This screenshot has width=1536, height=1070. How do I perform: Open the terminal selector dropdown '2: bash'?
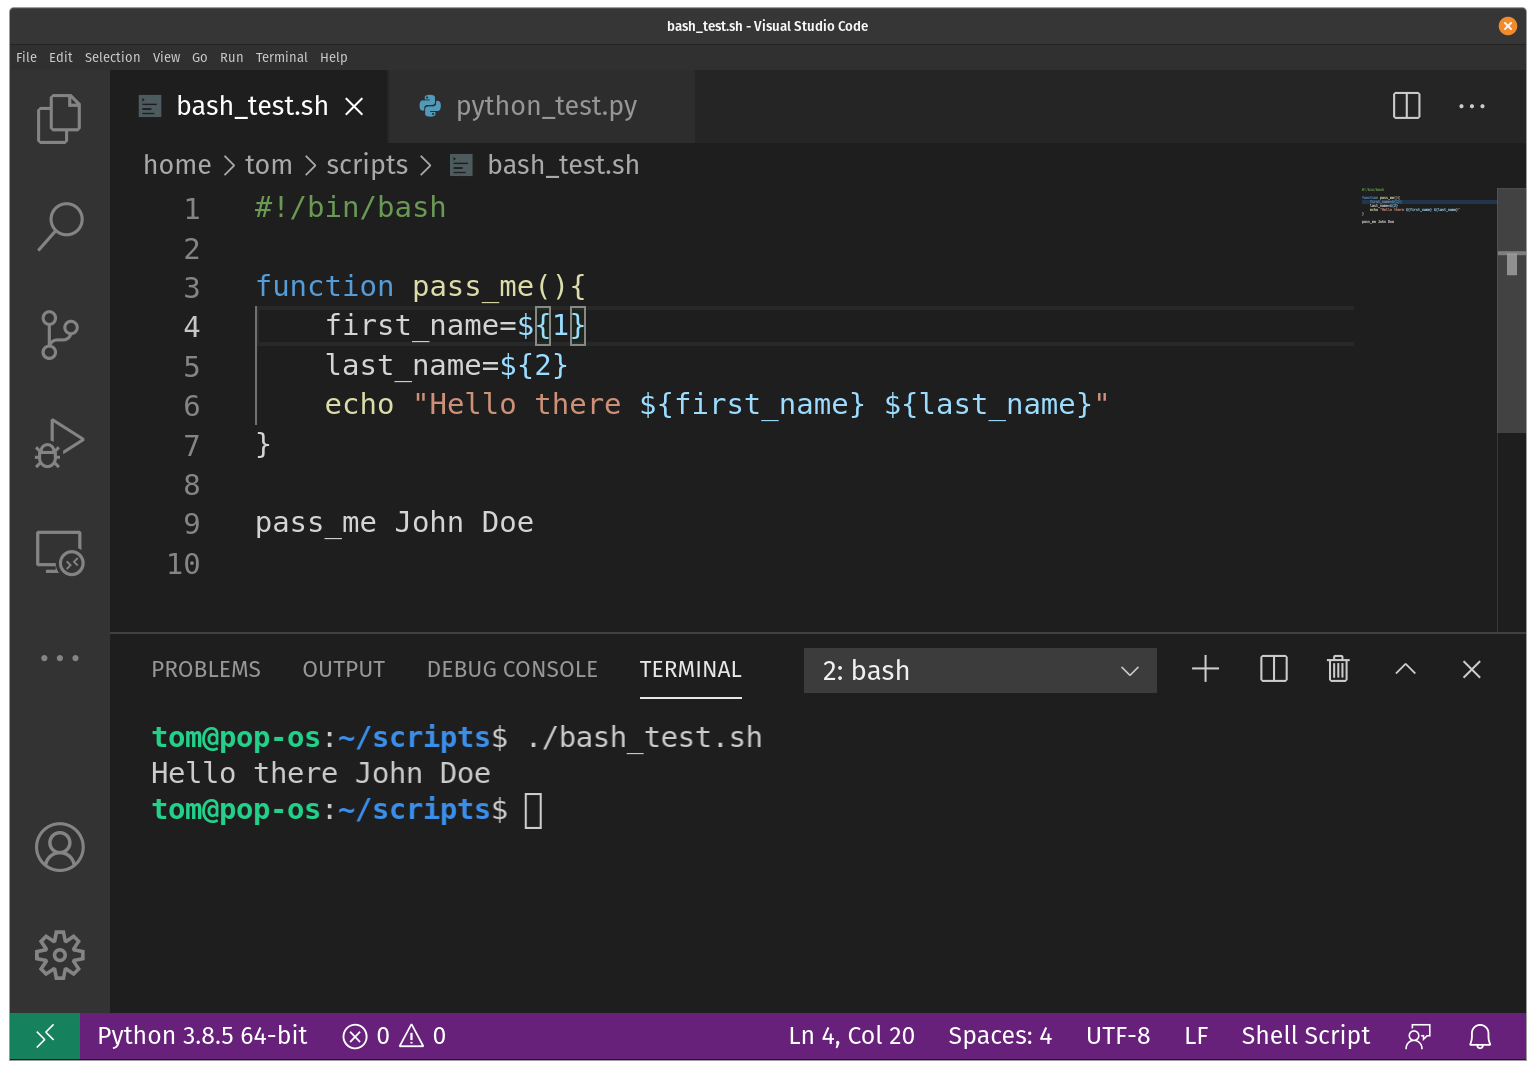(x=979, y=670)
